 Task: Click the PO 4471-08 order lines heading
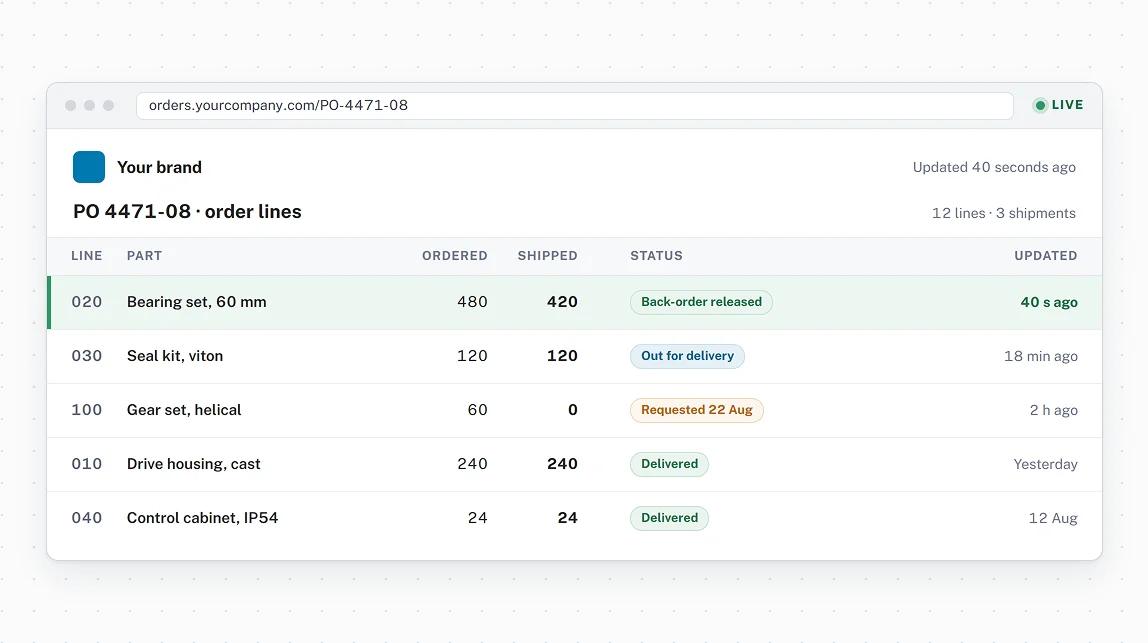(x=187, y=212)
